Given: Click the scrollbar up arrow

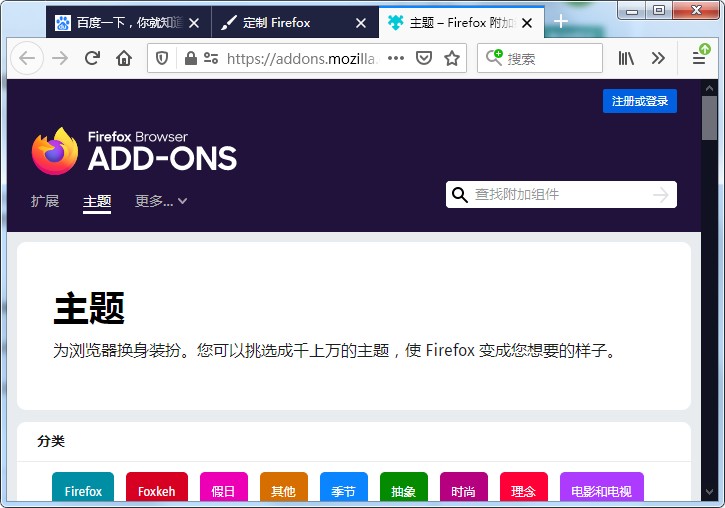Looking at the screenshot, I should tap(709, 87).
